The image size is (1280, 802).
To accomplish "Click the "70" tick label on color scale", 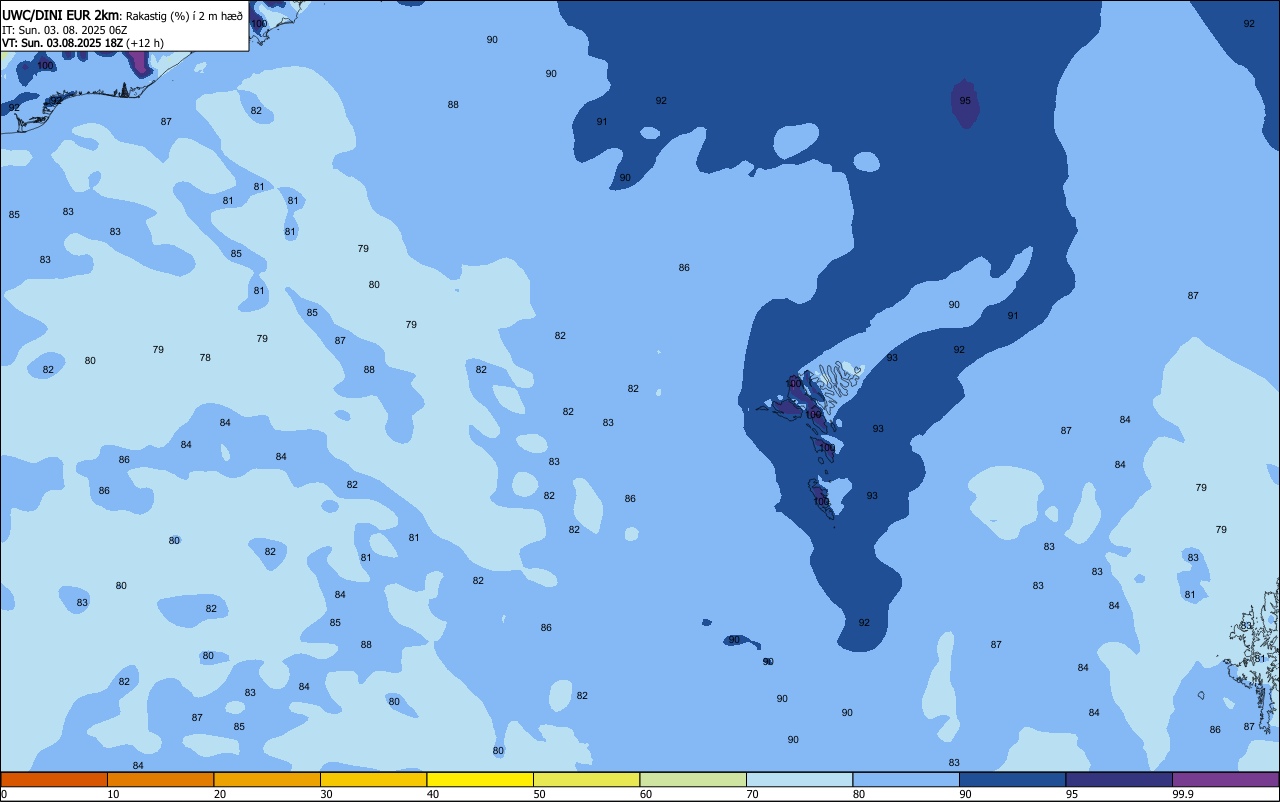I will tap(752, 794).
